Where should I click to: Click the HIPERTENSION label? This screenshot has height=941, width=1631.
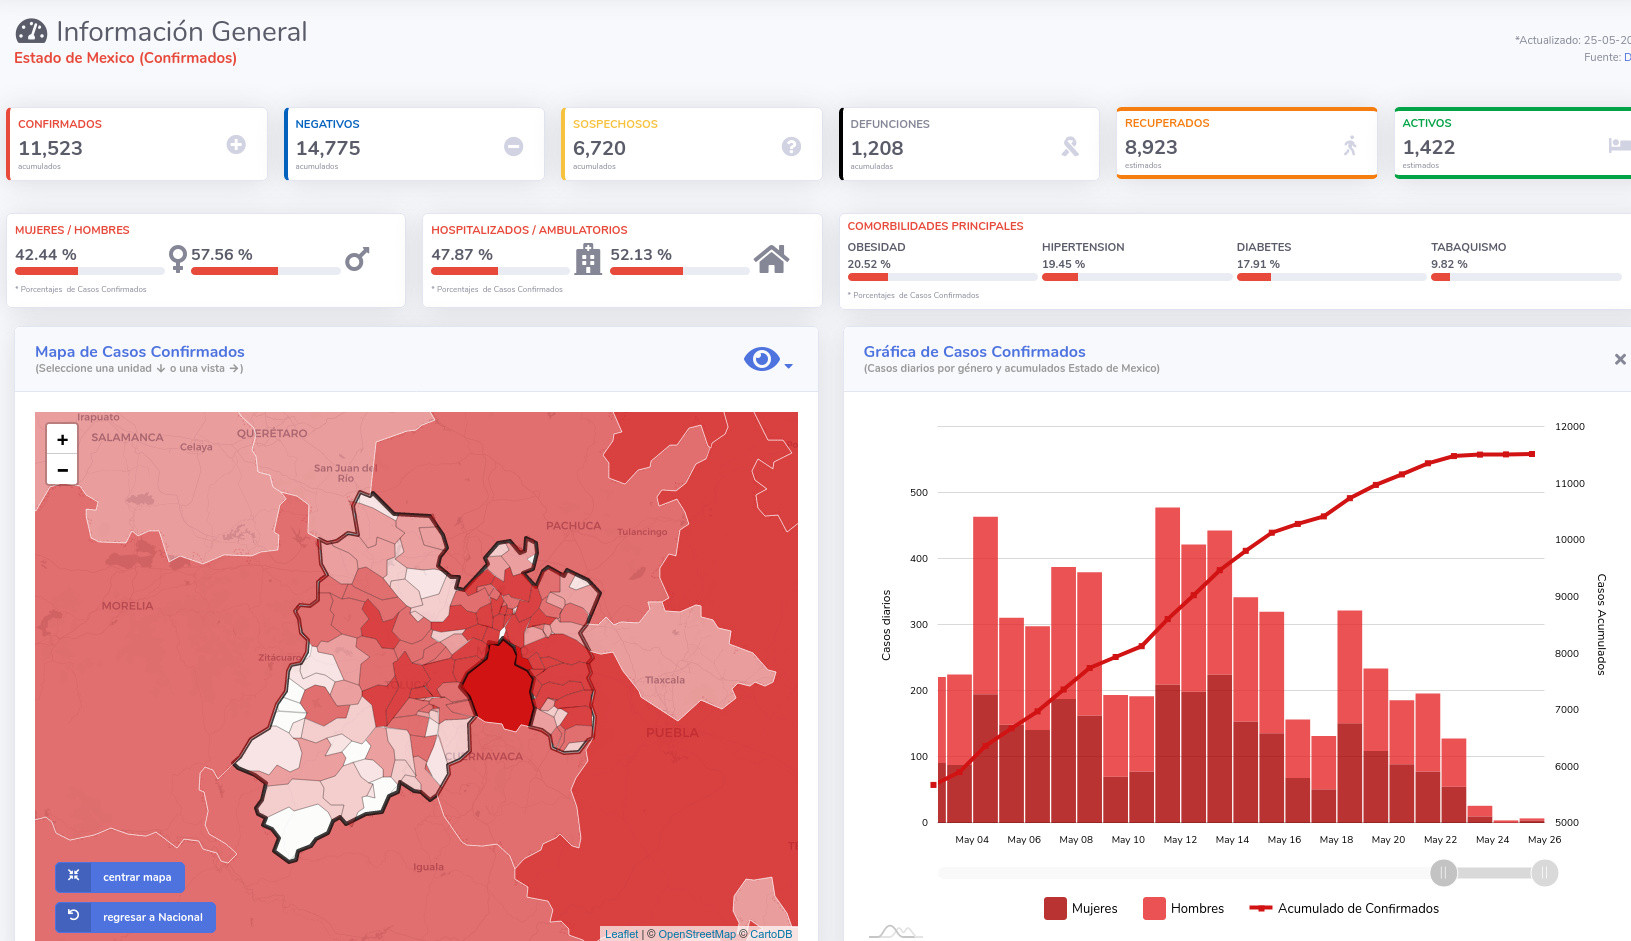click(1083, 247)
